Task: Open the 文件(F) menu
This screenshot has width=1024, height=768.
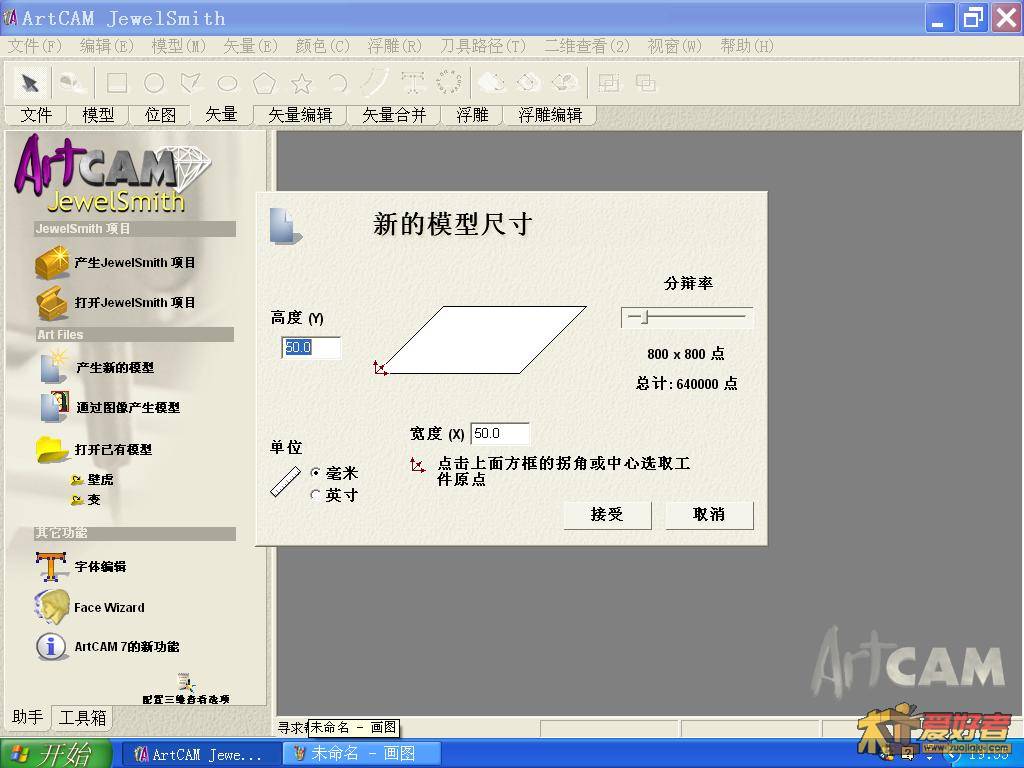Action: click(35, 46)
